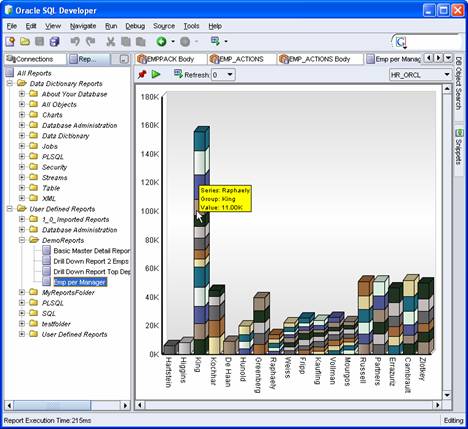Run the report with green play icon
The width and height of the screenshot is (468, 429).
click(156, 74)
